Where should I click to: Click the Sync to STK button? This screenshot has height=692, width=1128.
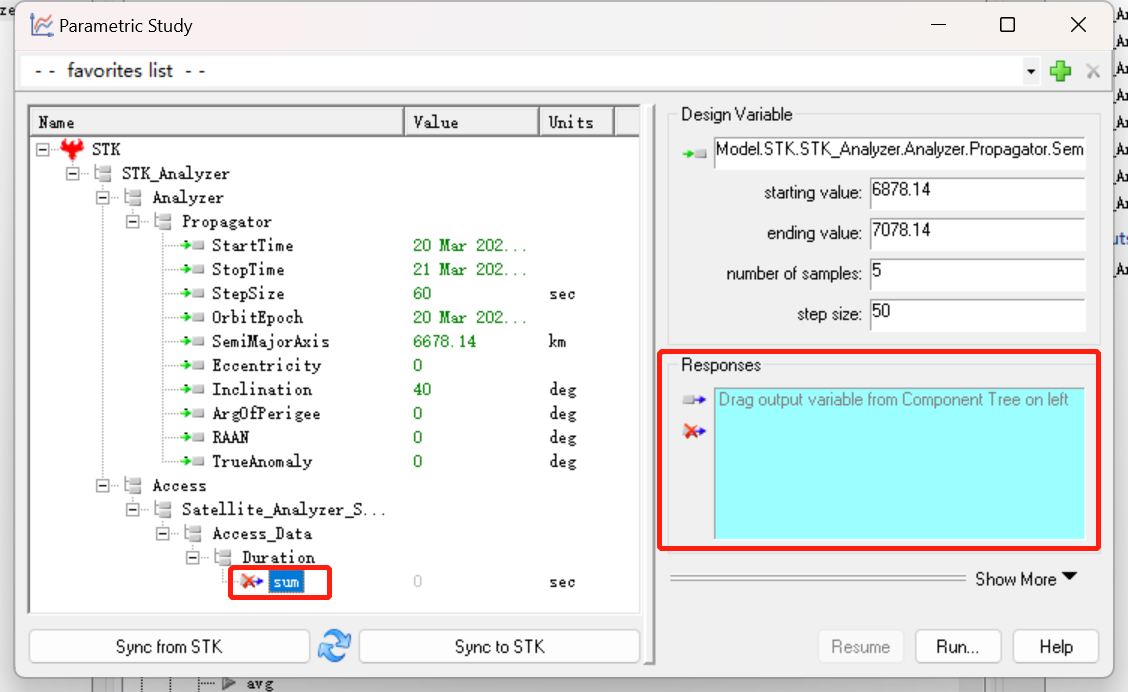click(x=498, y=646)
